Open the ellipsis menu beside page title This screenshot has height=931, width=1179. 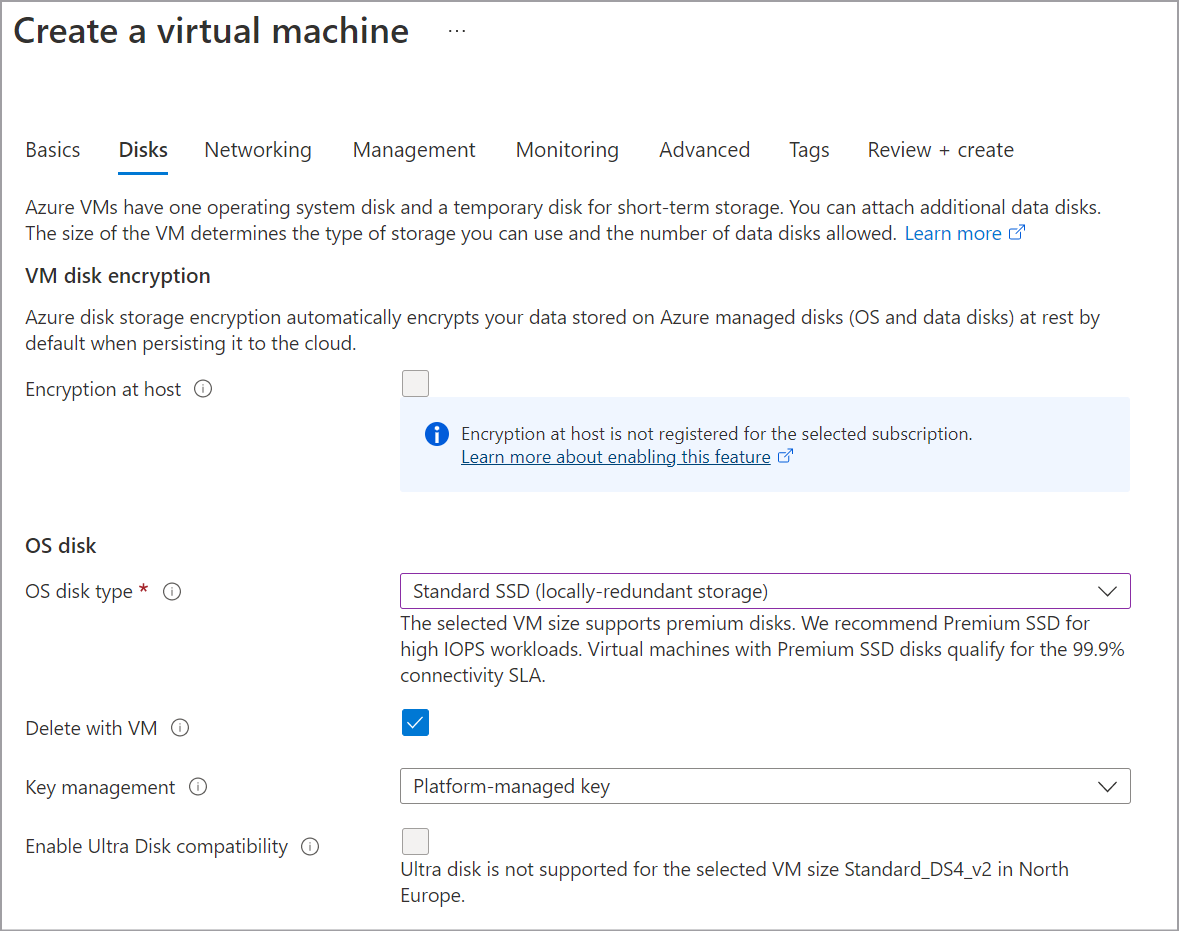click(457, 32)
